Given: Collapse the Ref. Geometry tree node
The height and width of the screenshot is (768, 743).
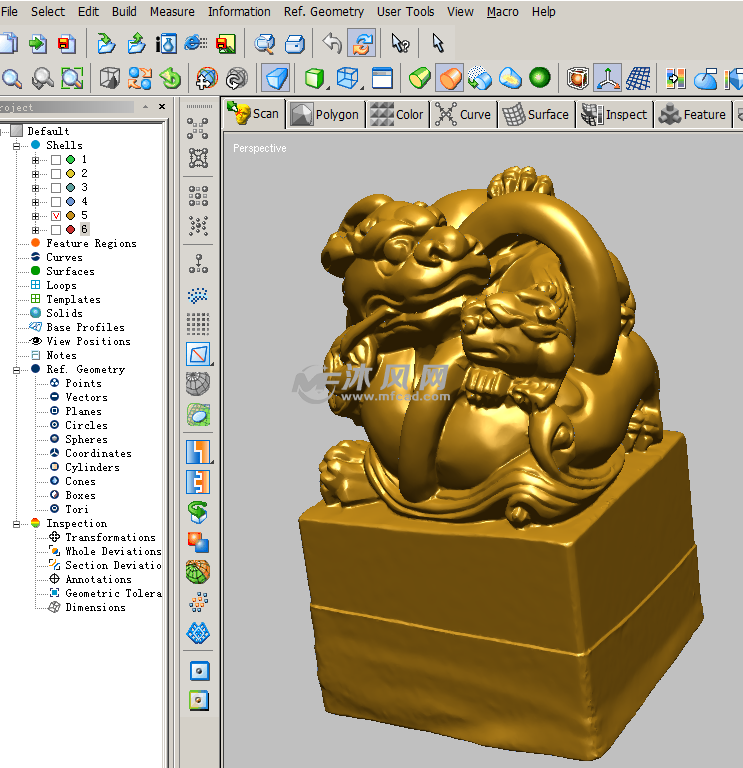Looking at the screenshot, I should pyautogui.click(x=17, y=370).
